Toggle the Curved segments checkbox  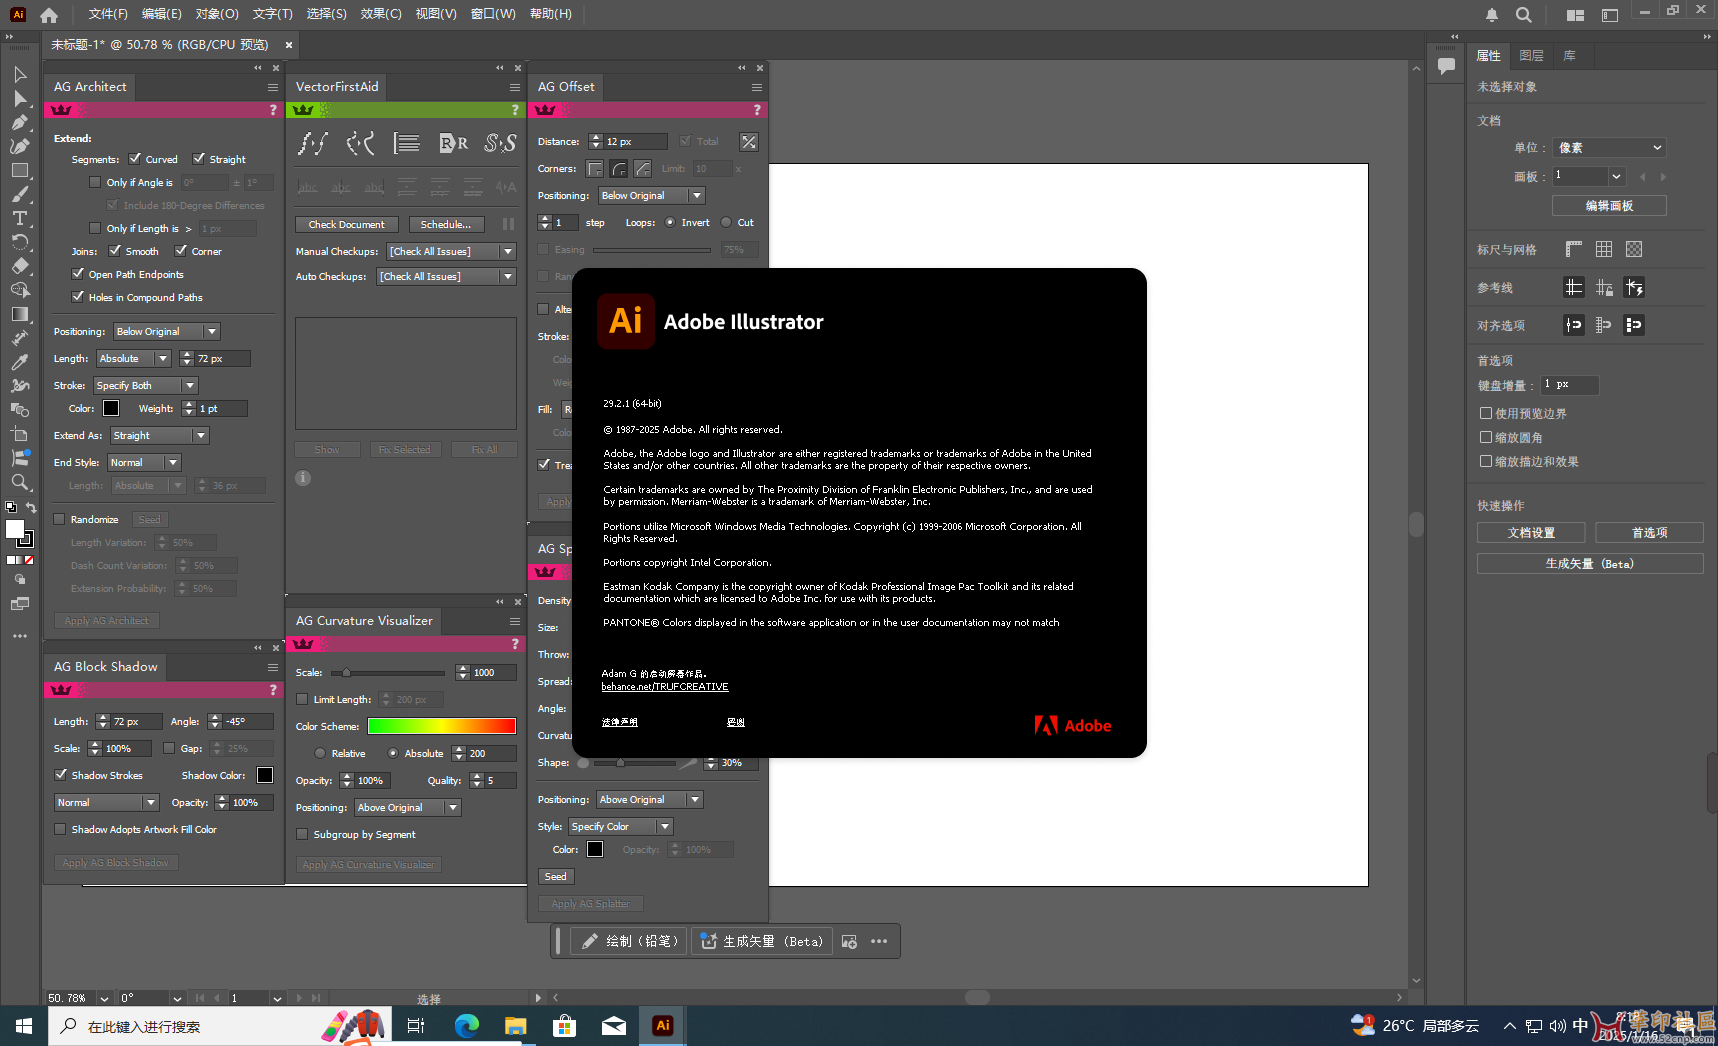(x=135, y=159)
